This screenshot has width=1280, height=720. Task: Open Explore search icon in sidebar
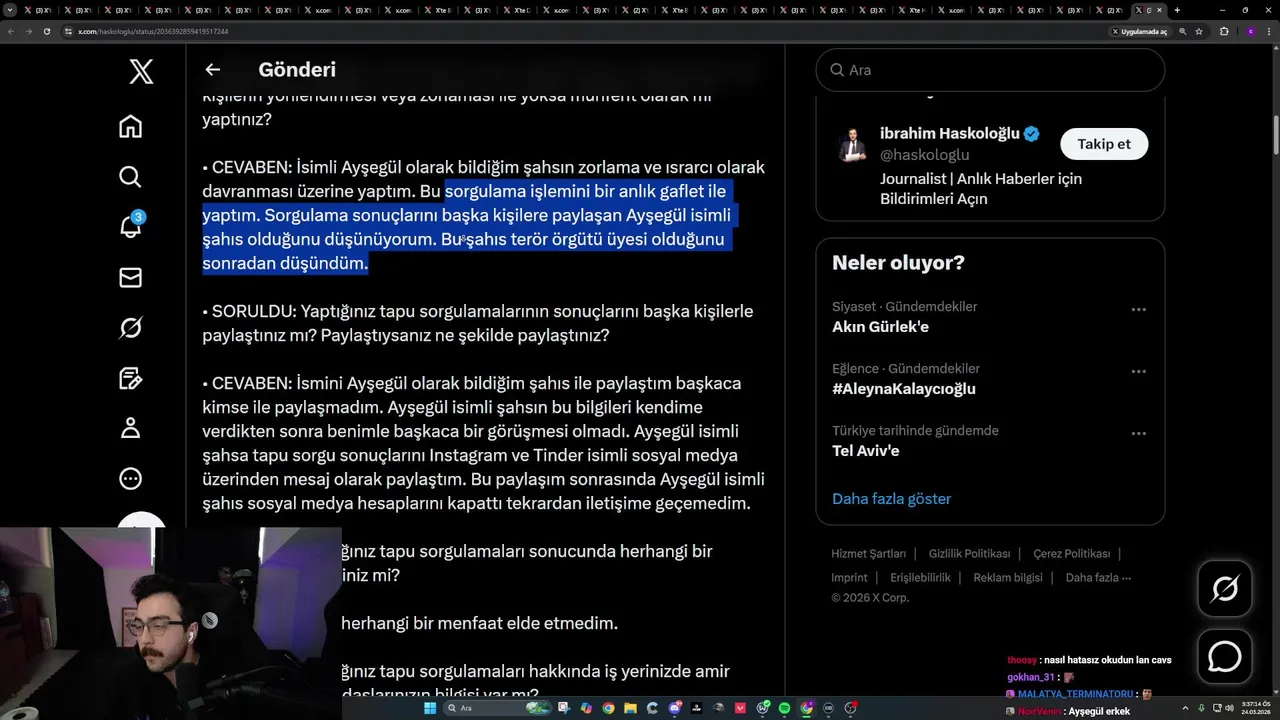point(130,177)
